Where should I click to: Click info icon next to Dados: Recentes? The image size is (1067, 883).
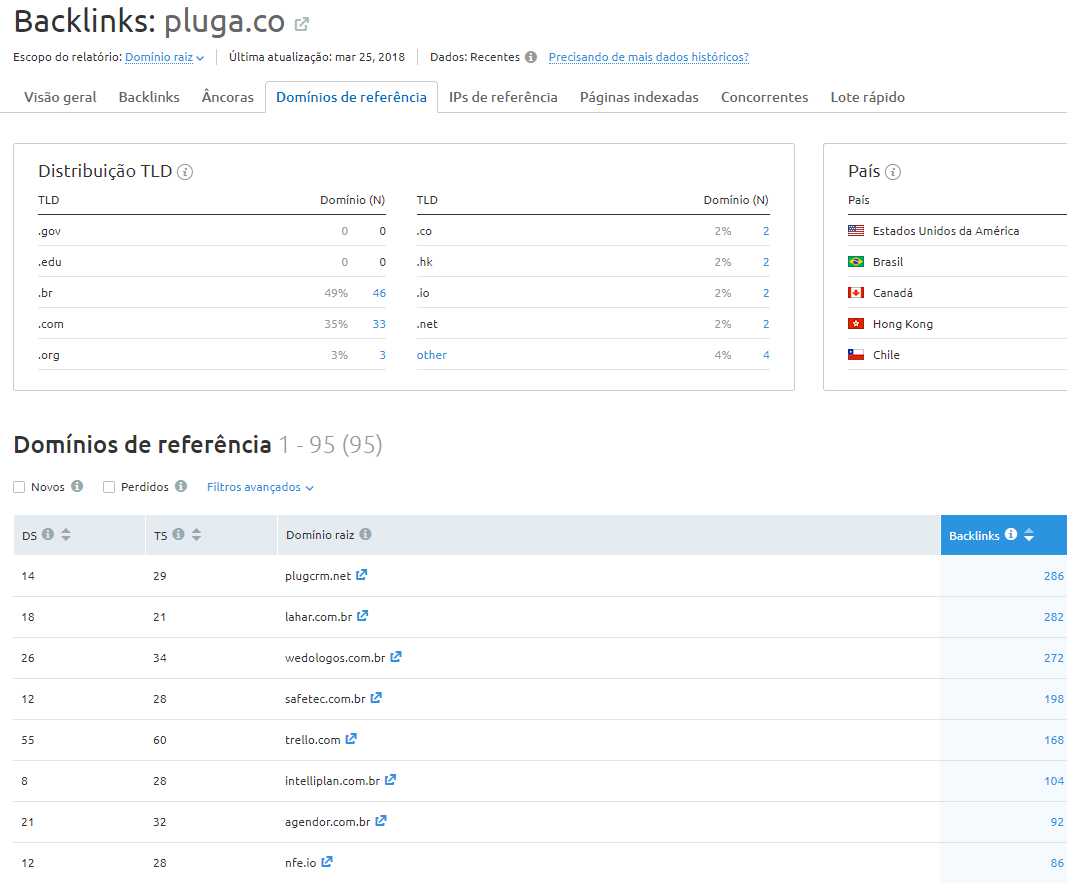coord(531,57)
